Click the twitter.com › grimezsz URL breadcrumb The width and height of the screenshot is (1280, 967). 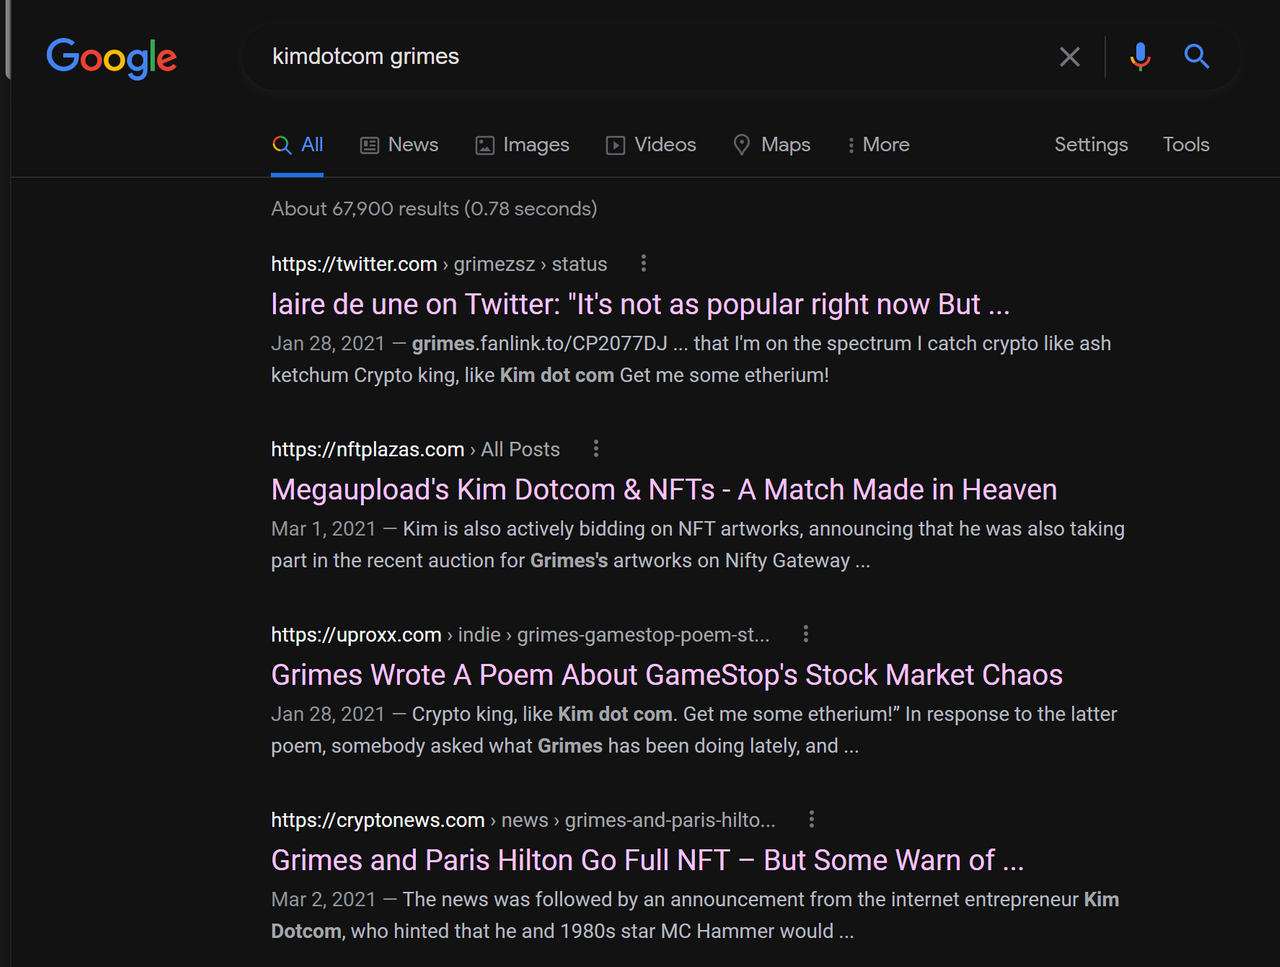(x=439, y=264)
